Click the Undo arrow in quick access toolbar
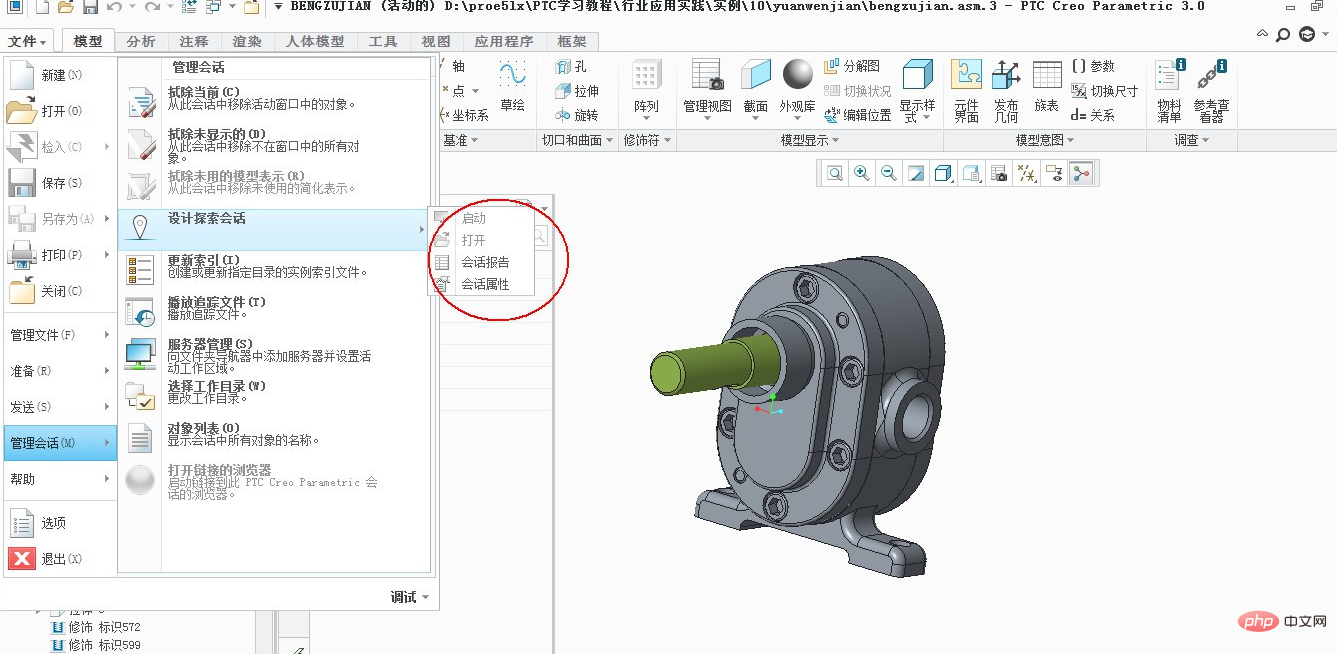Viewport: 1337px width, 654px height. click(x=113, y=7)
